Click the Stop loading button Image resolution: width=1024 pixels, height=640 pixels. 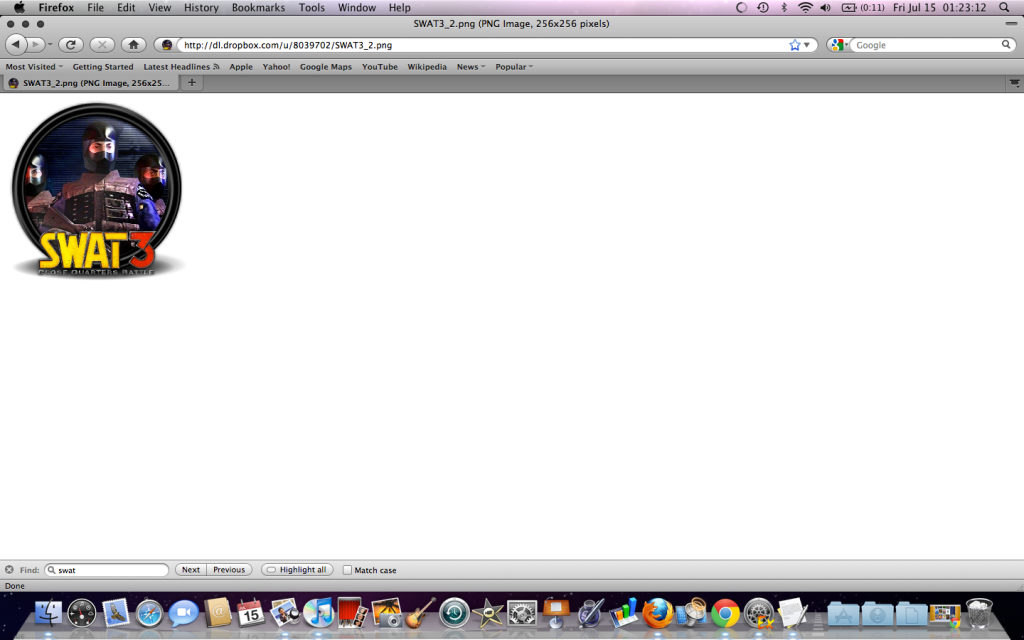[x=102, y=44]
